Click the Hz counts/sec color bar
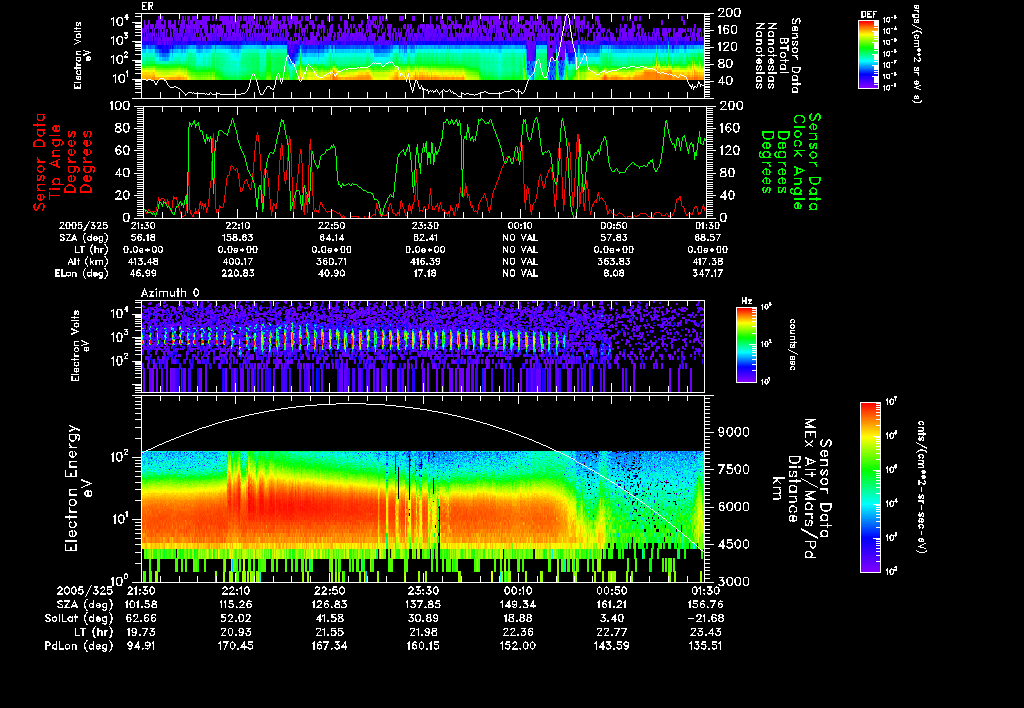This screenshot has width=1024, height=708. (746, 344)
